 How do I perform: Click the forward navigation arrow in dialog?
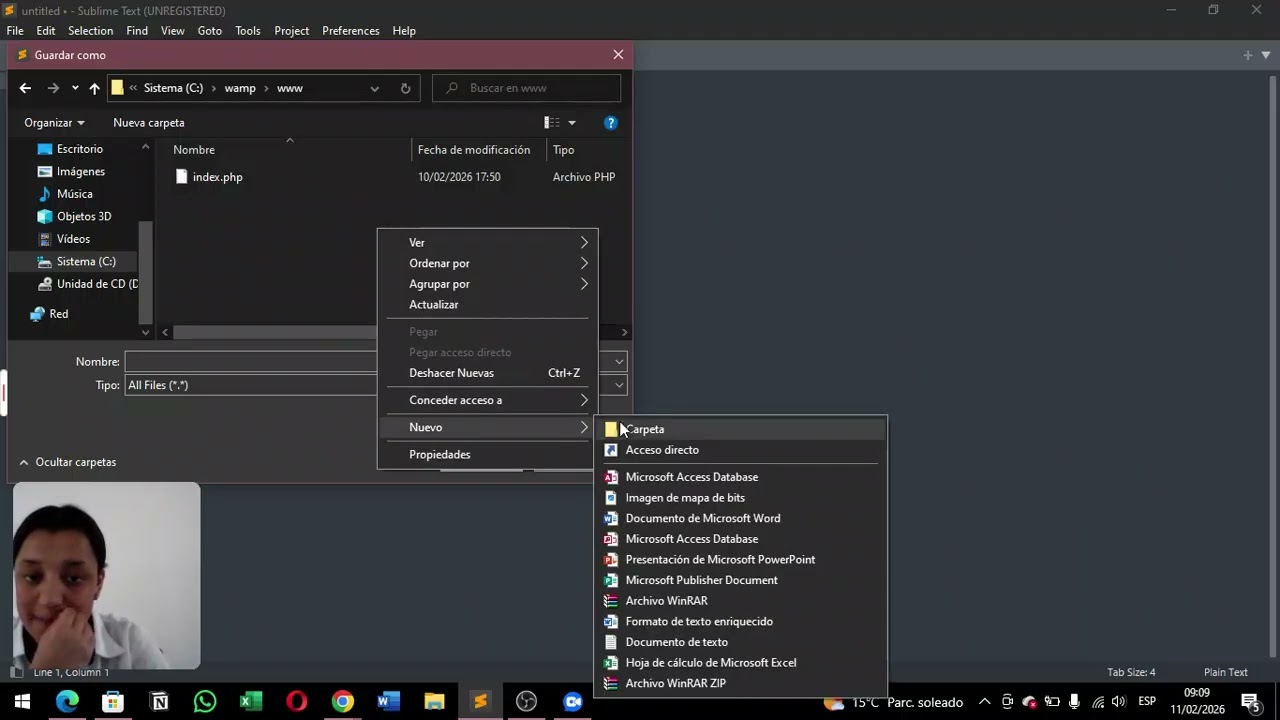click(x=53, y=88)
